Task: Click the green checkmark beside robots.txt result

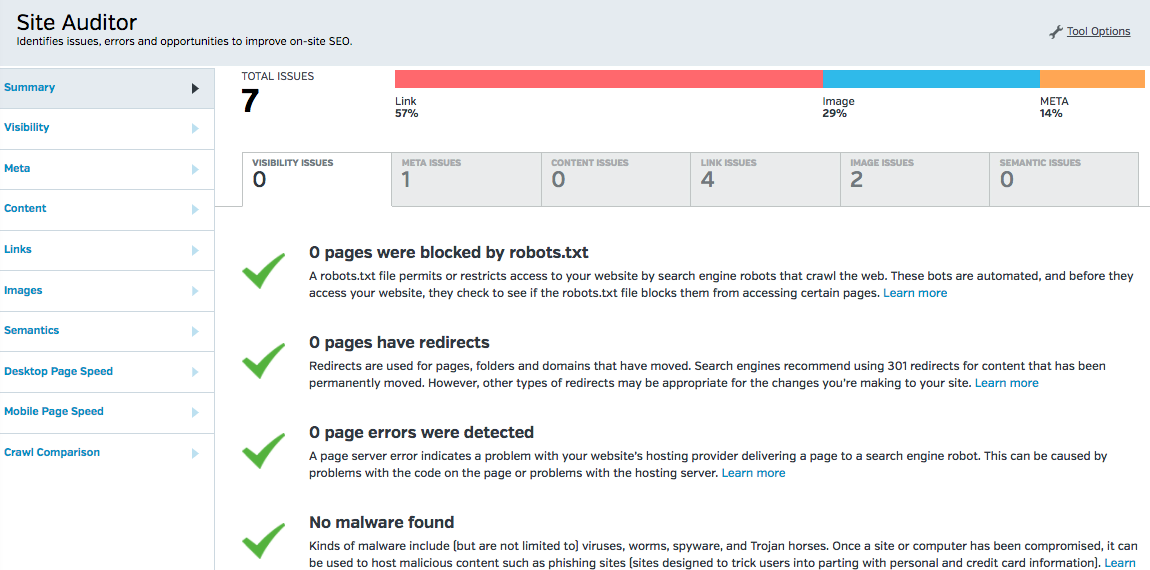Action: click(x=263, y=270)
